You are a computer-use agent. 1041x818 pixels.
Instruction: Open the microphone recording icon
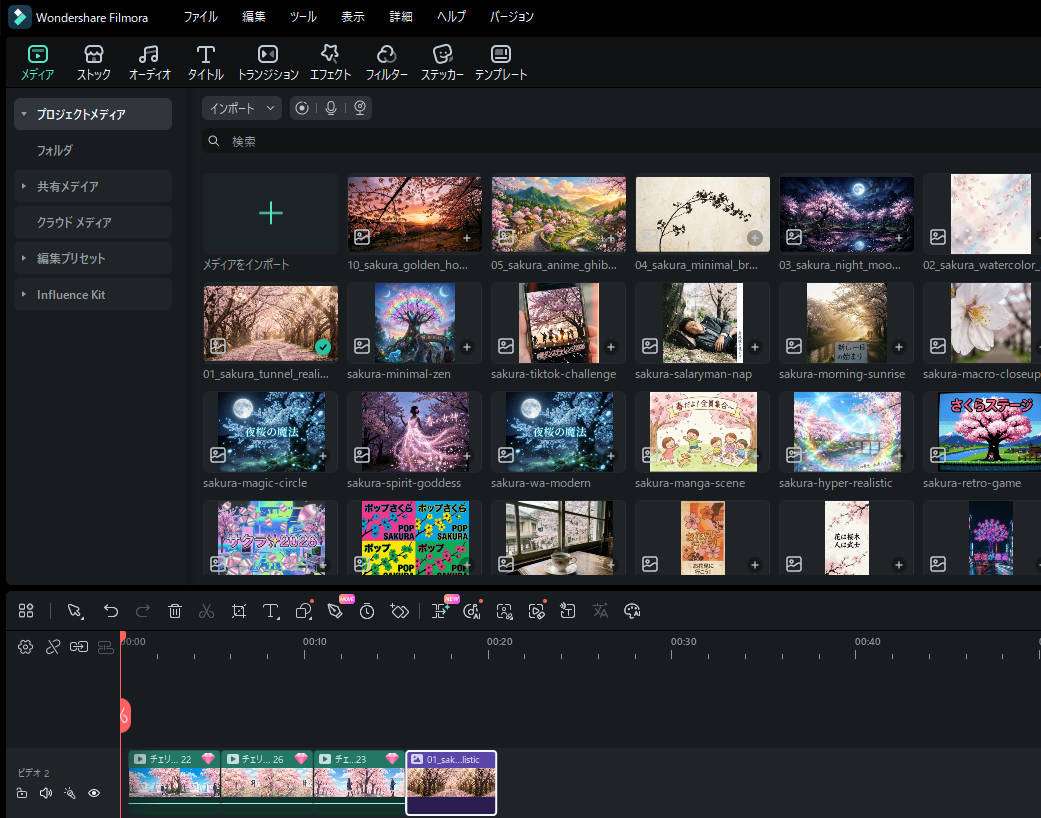(330, 108)
